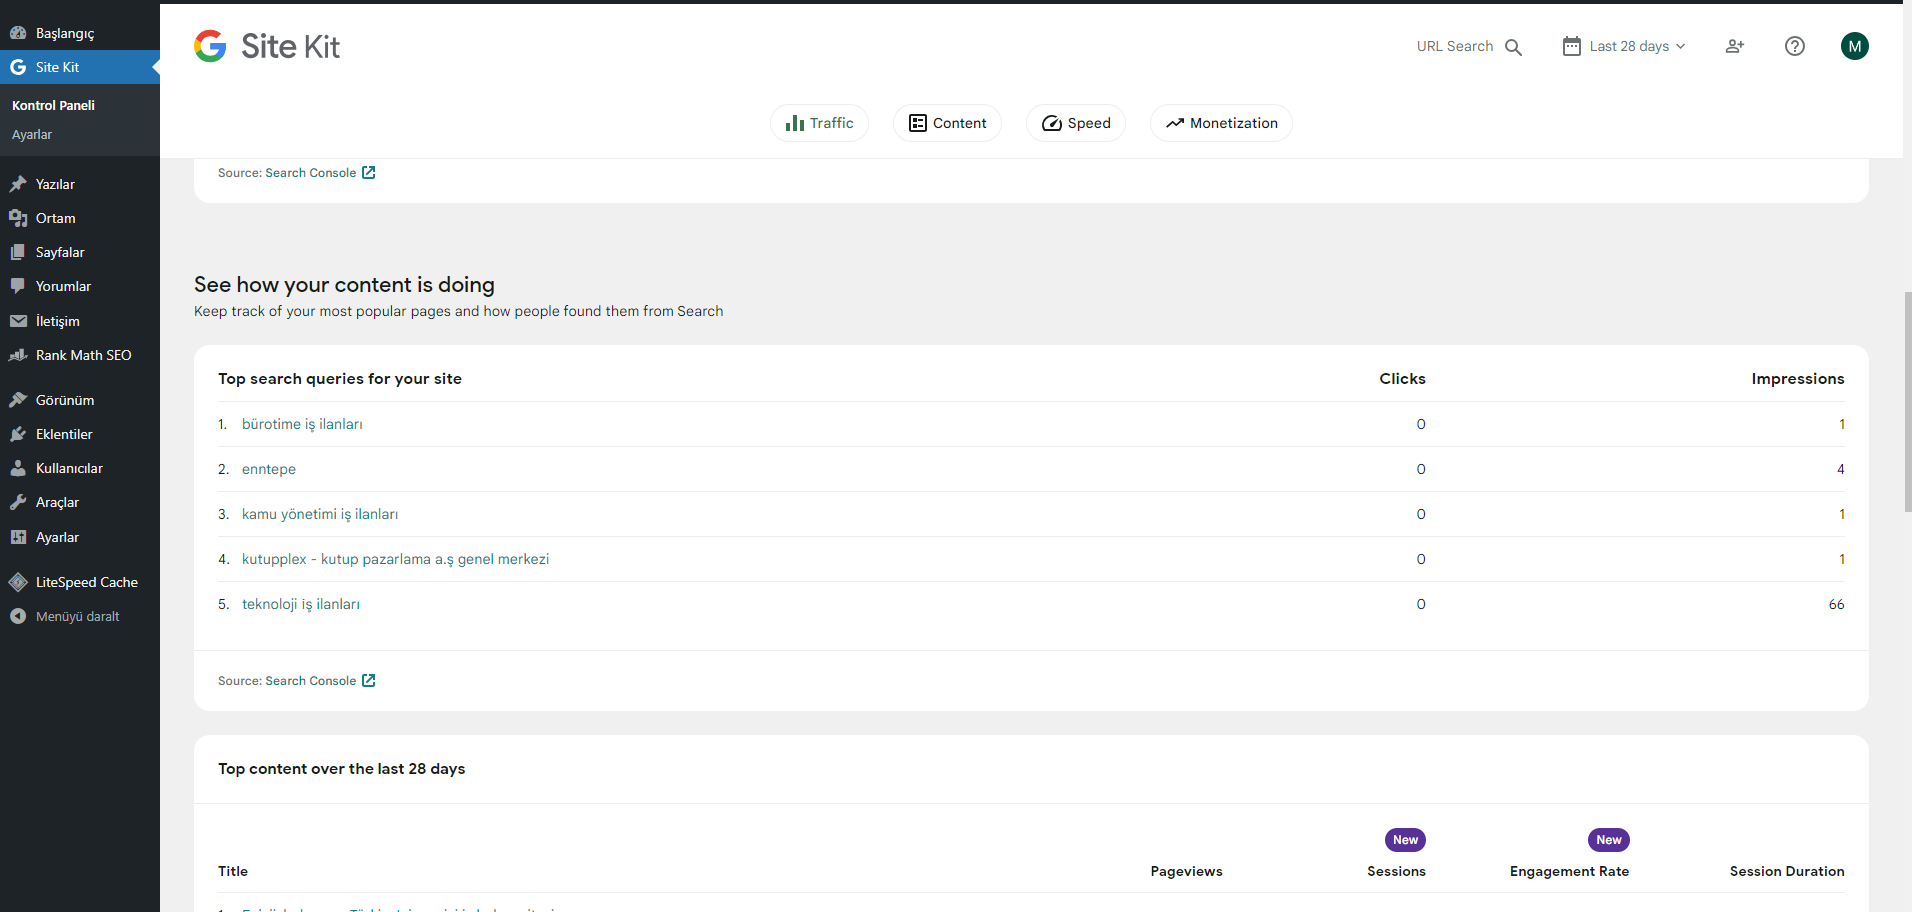1912x912 pixels.
Task: Click the Impressions column header
Action: point(1798,379)
